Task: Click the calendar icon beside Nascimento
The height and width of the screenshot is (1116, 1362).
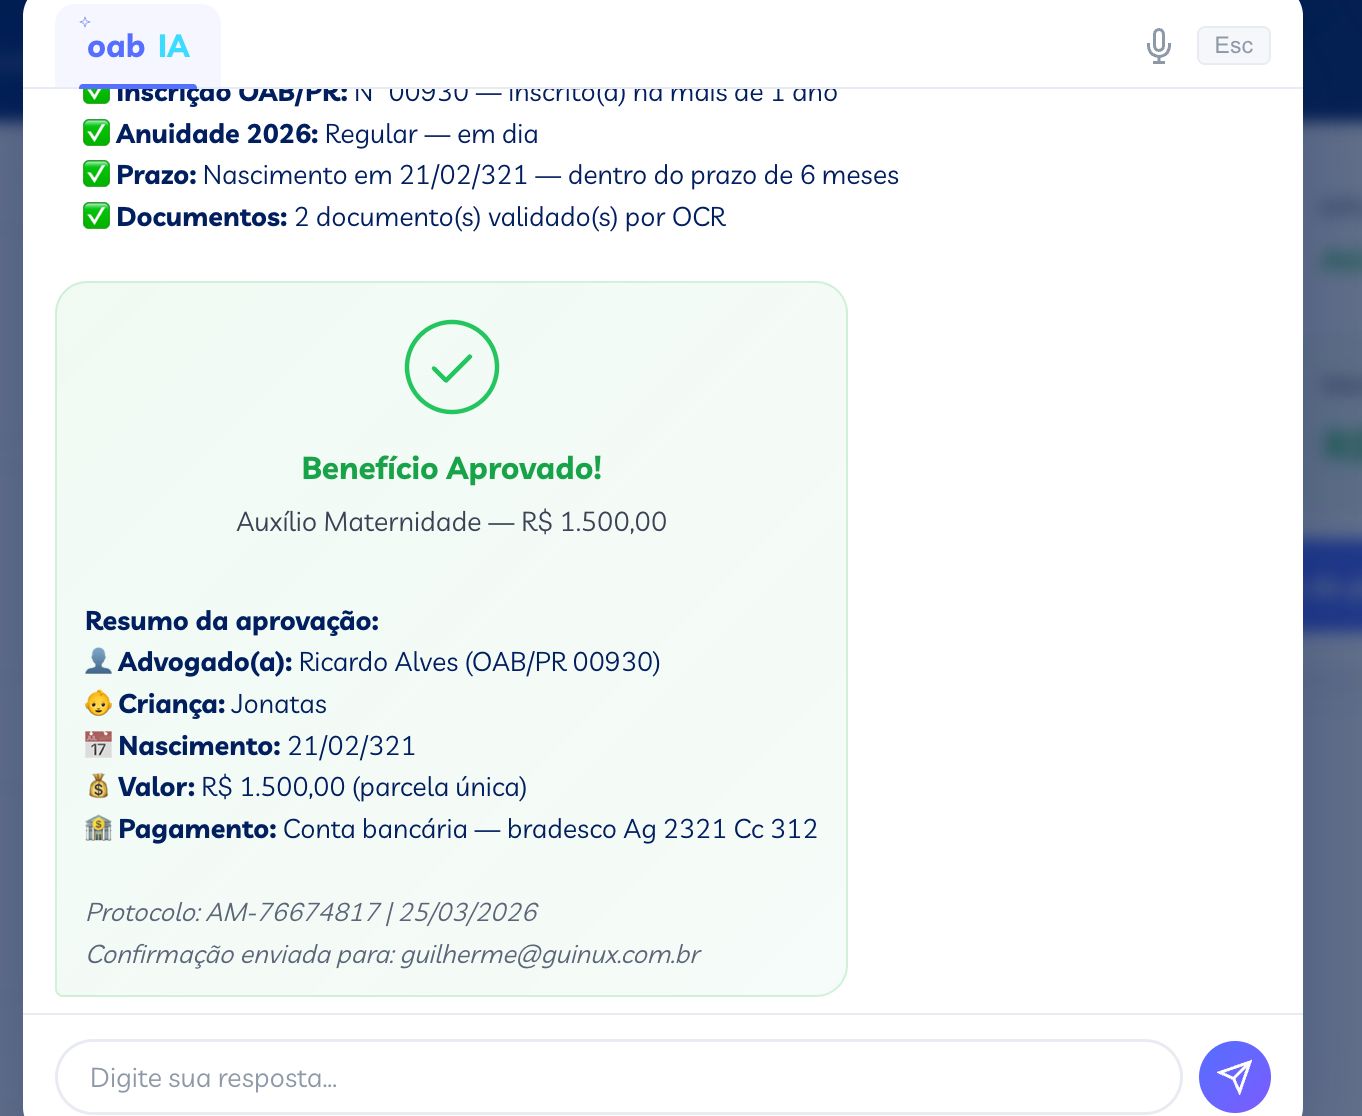Action: (97, 745)
